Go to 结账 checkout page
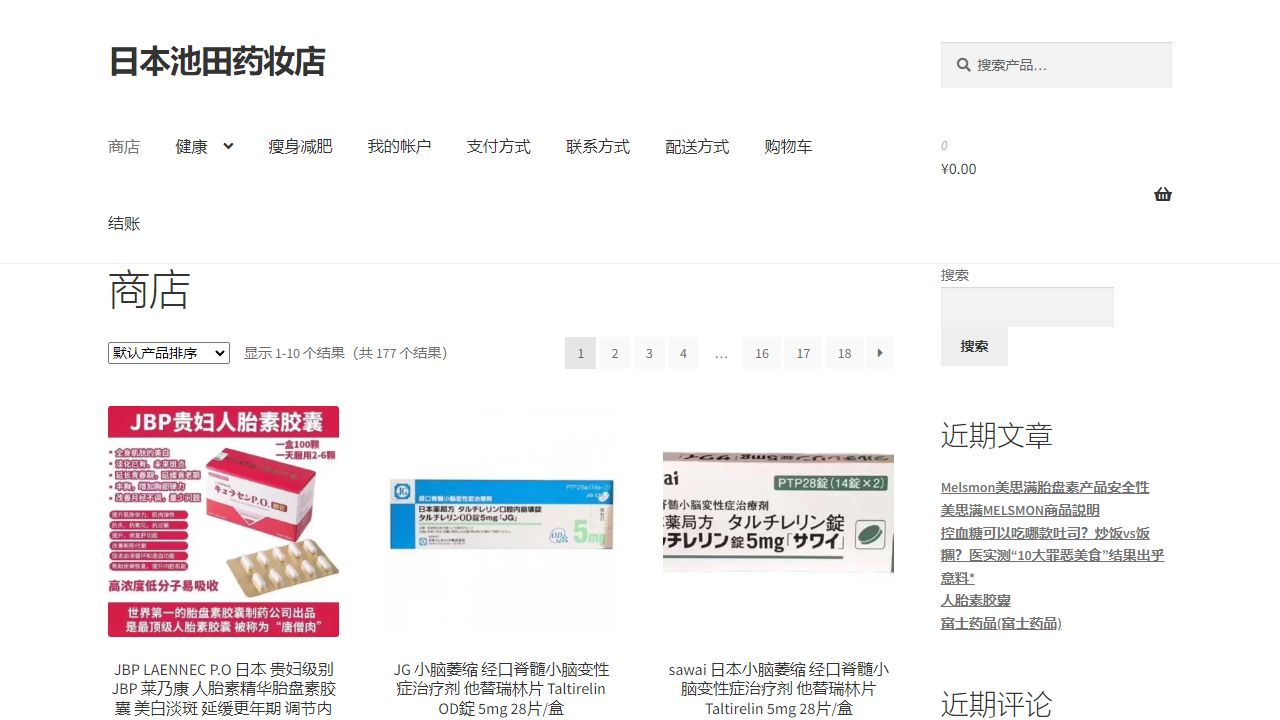This screenshot has width=1280, height=720. 124,224
